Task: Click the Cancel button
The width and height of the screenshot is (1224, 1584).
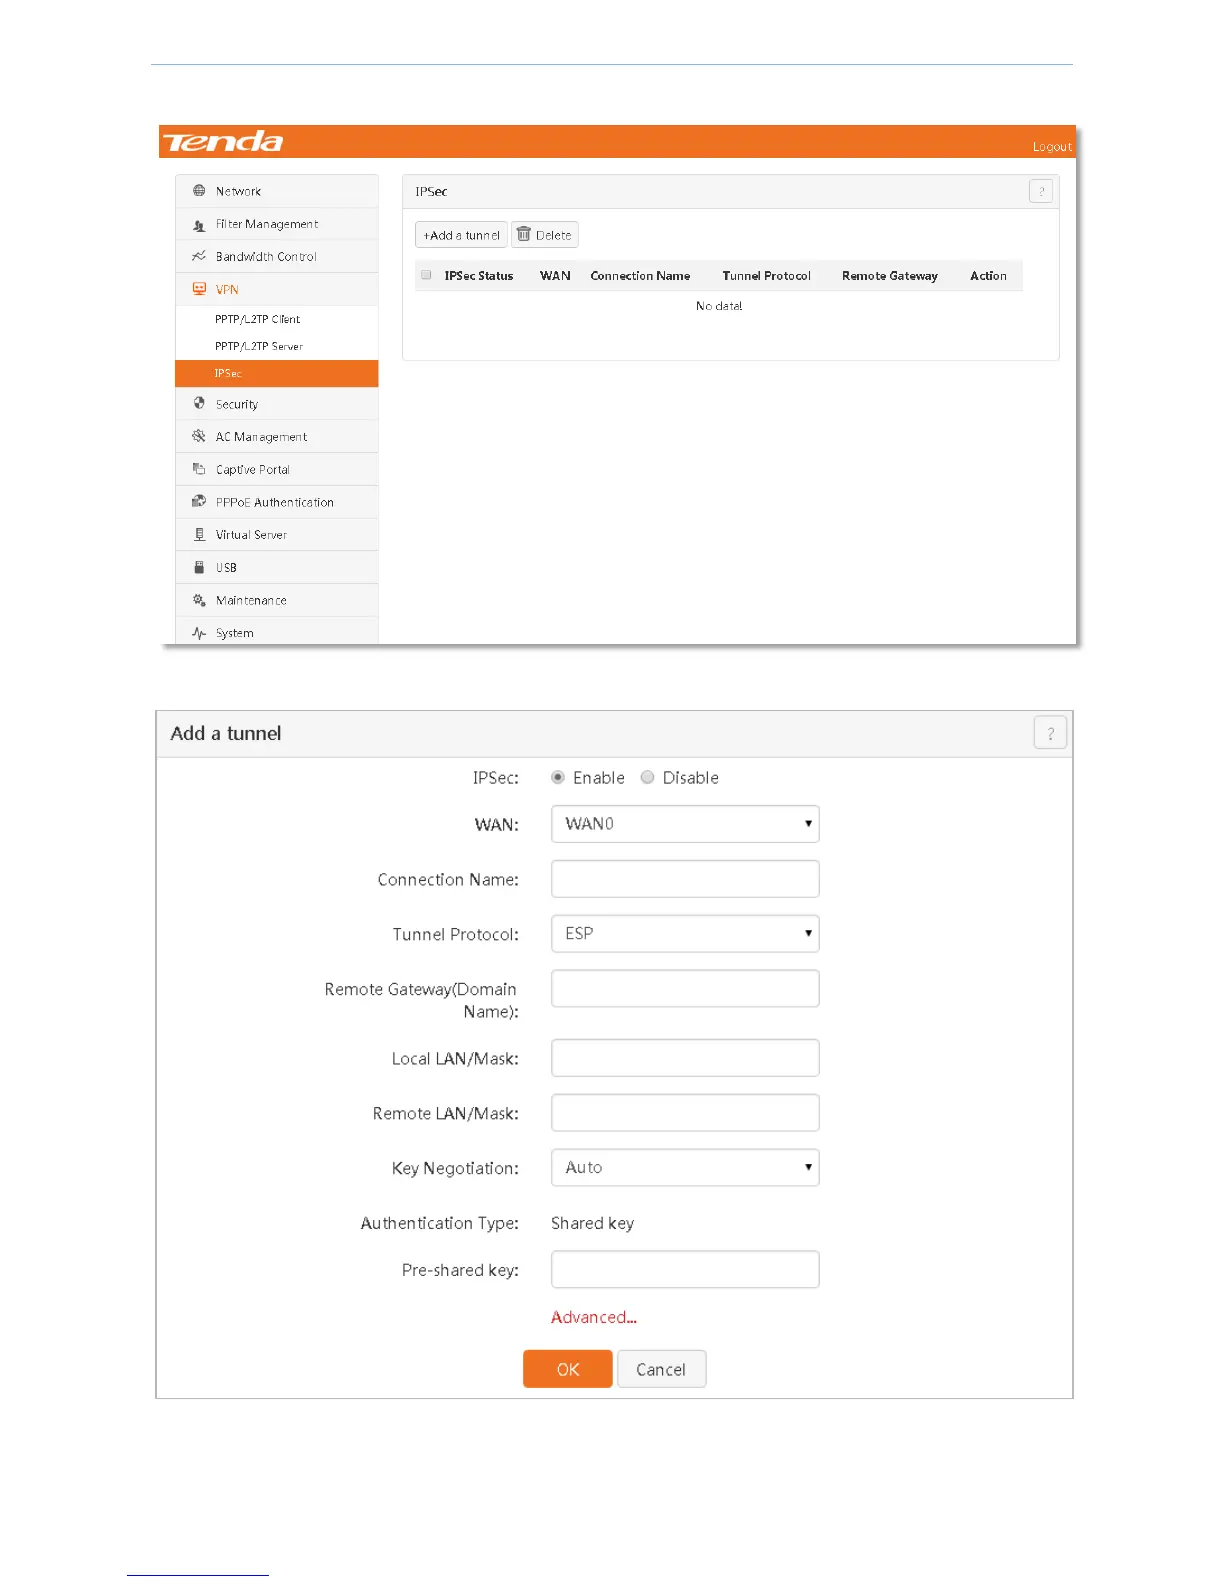Action: pos(661,1369)
